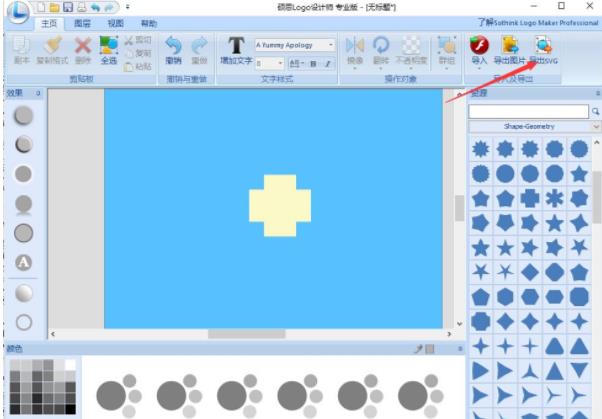Toggle the pin on the color panel

[419, 349]
